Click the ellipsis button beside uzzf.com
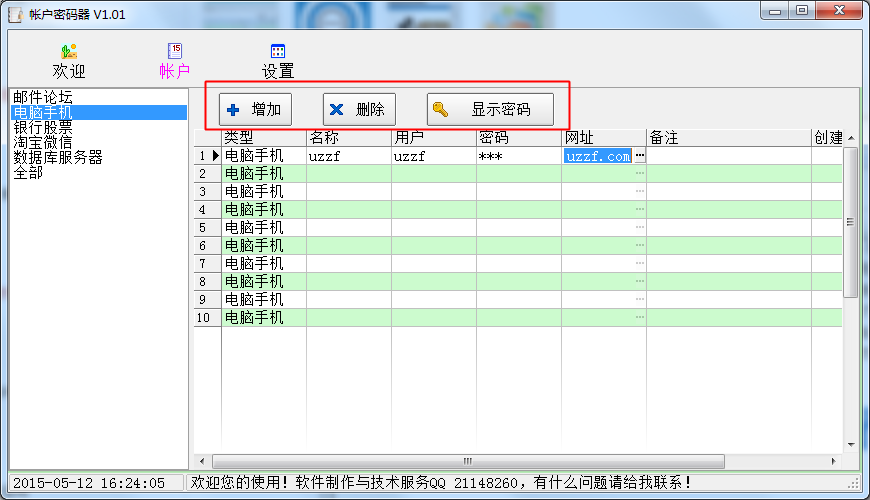This screenshot has height=500, width=870. (x=640, y=156)
